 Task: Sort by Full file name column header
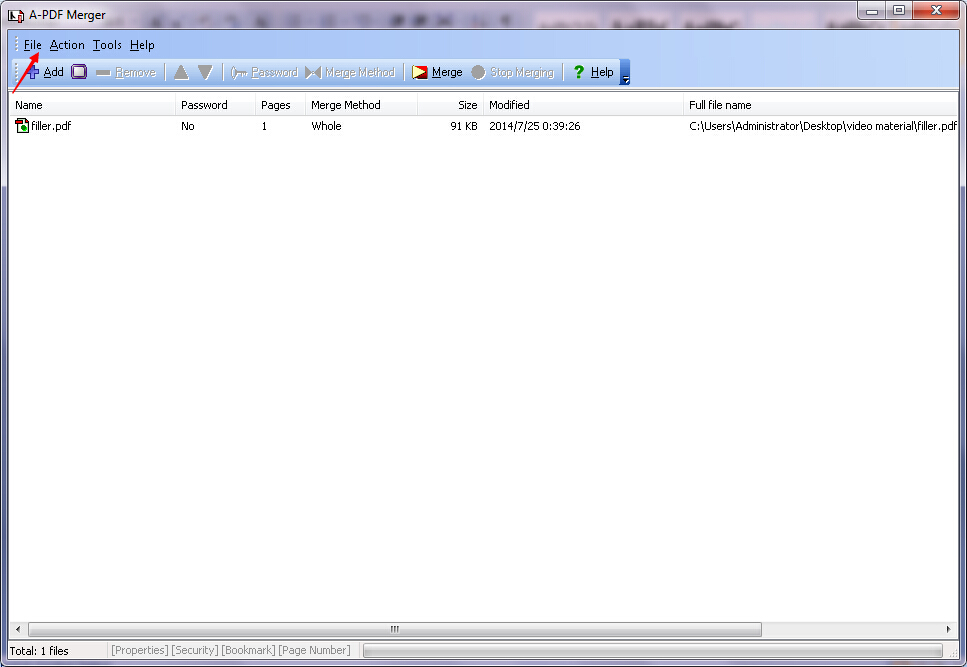point(820,105)
